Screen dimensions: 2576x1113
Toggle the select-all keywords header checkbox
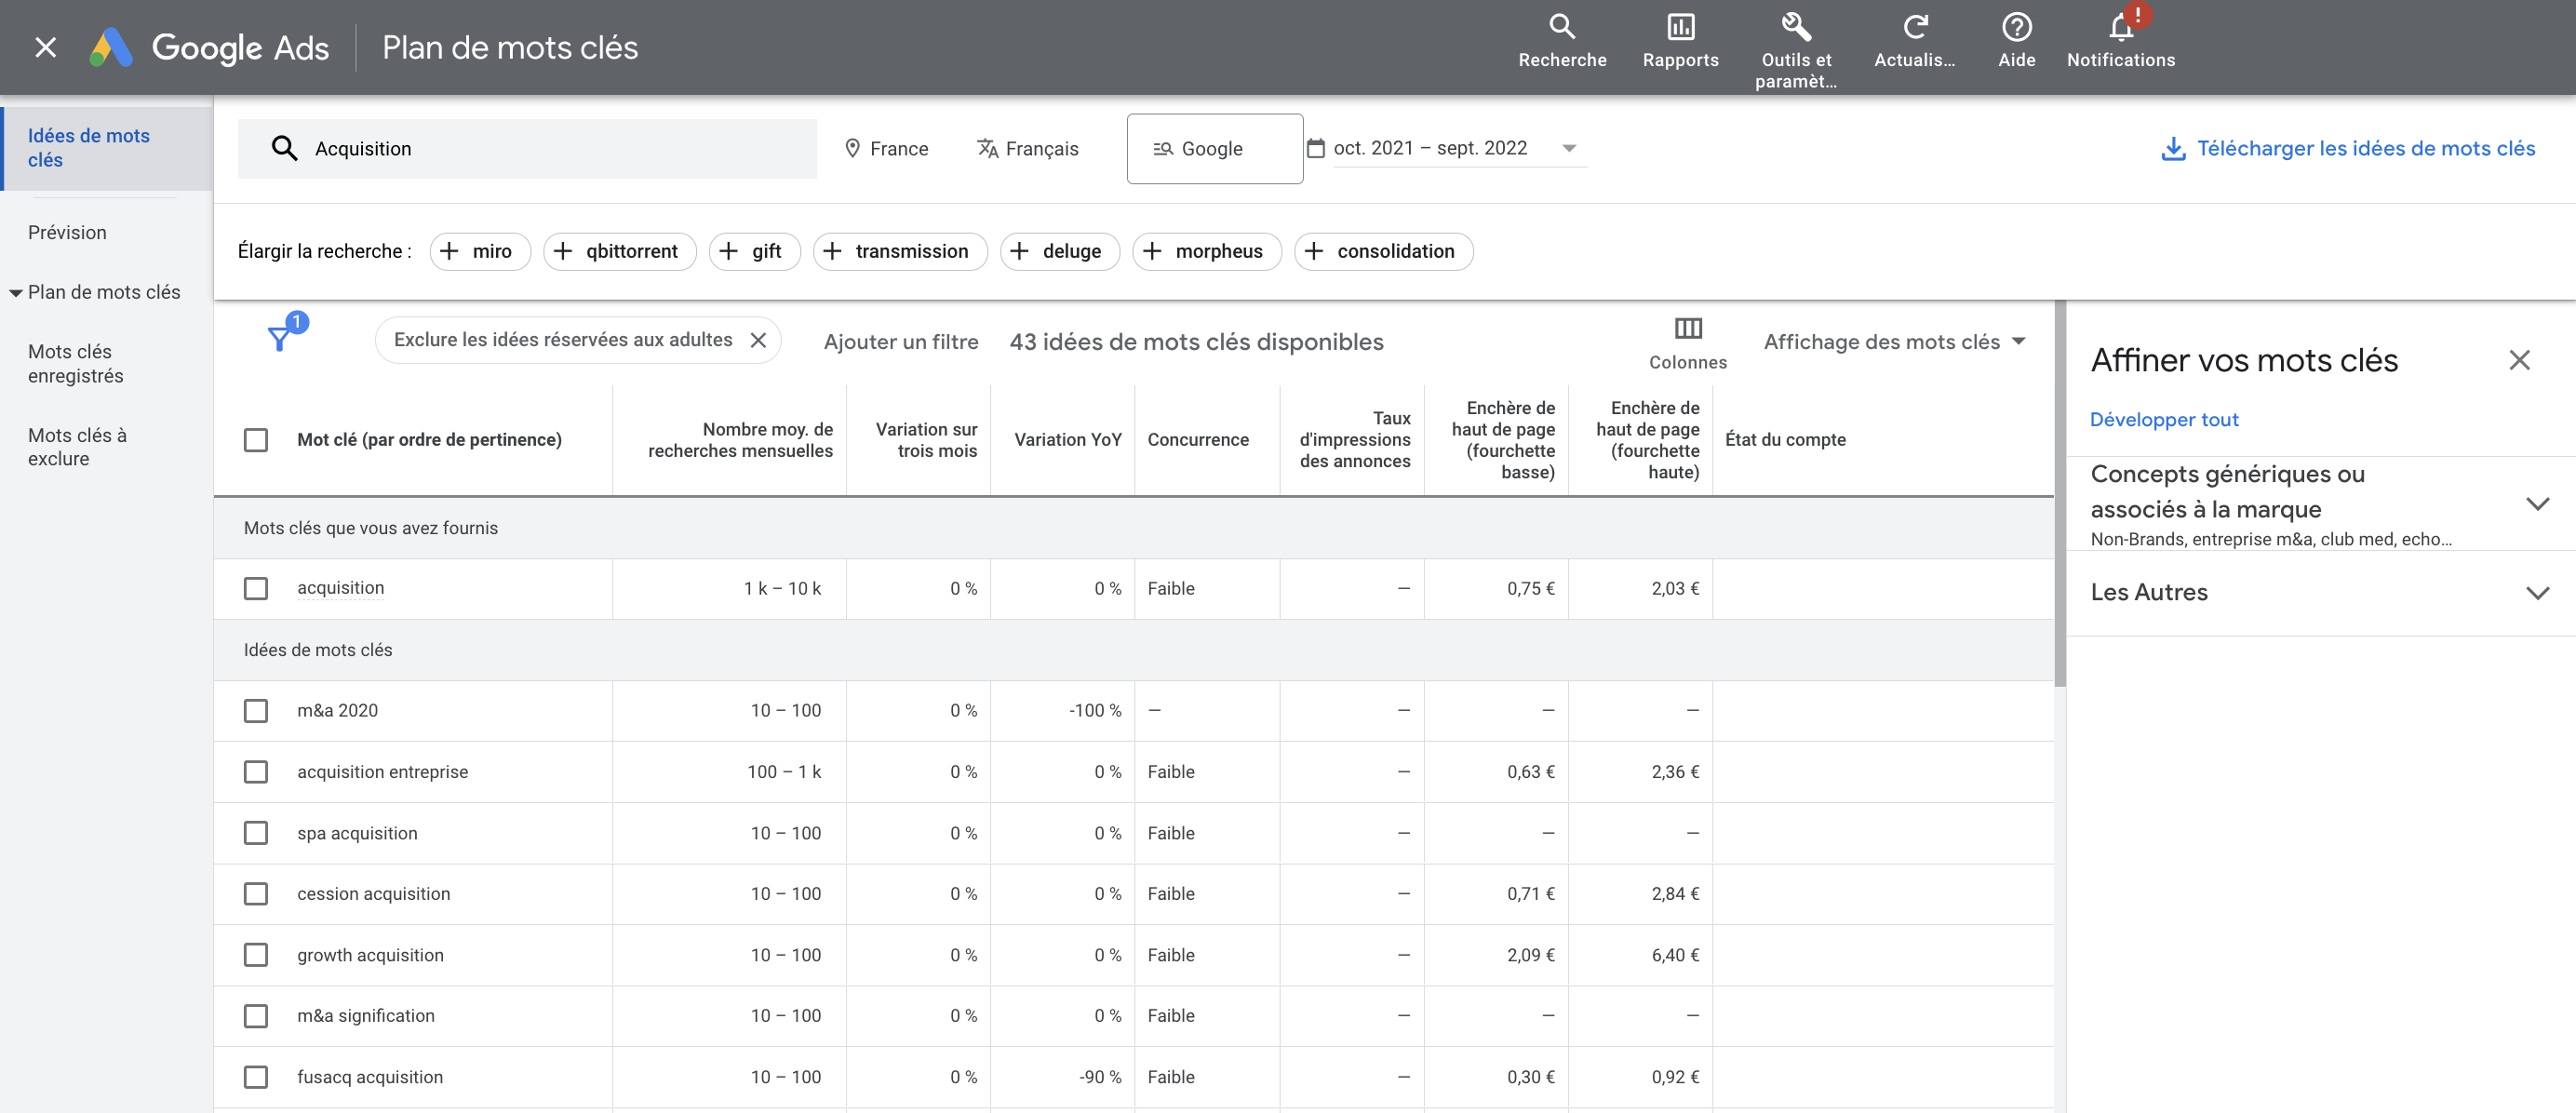point(256,440)
